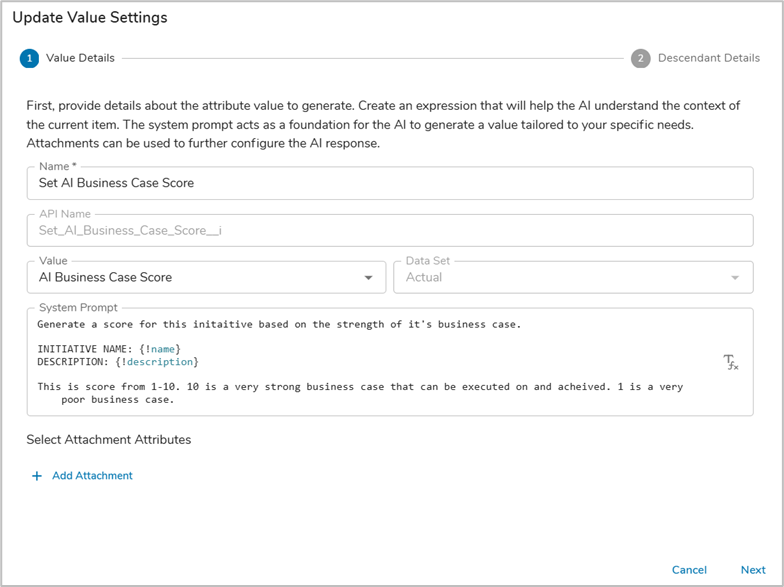Click the Actual text in Data Set

point(423,277)
